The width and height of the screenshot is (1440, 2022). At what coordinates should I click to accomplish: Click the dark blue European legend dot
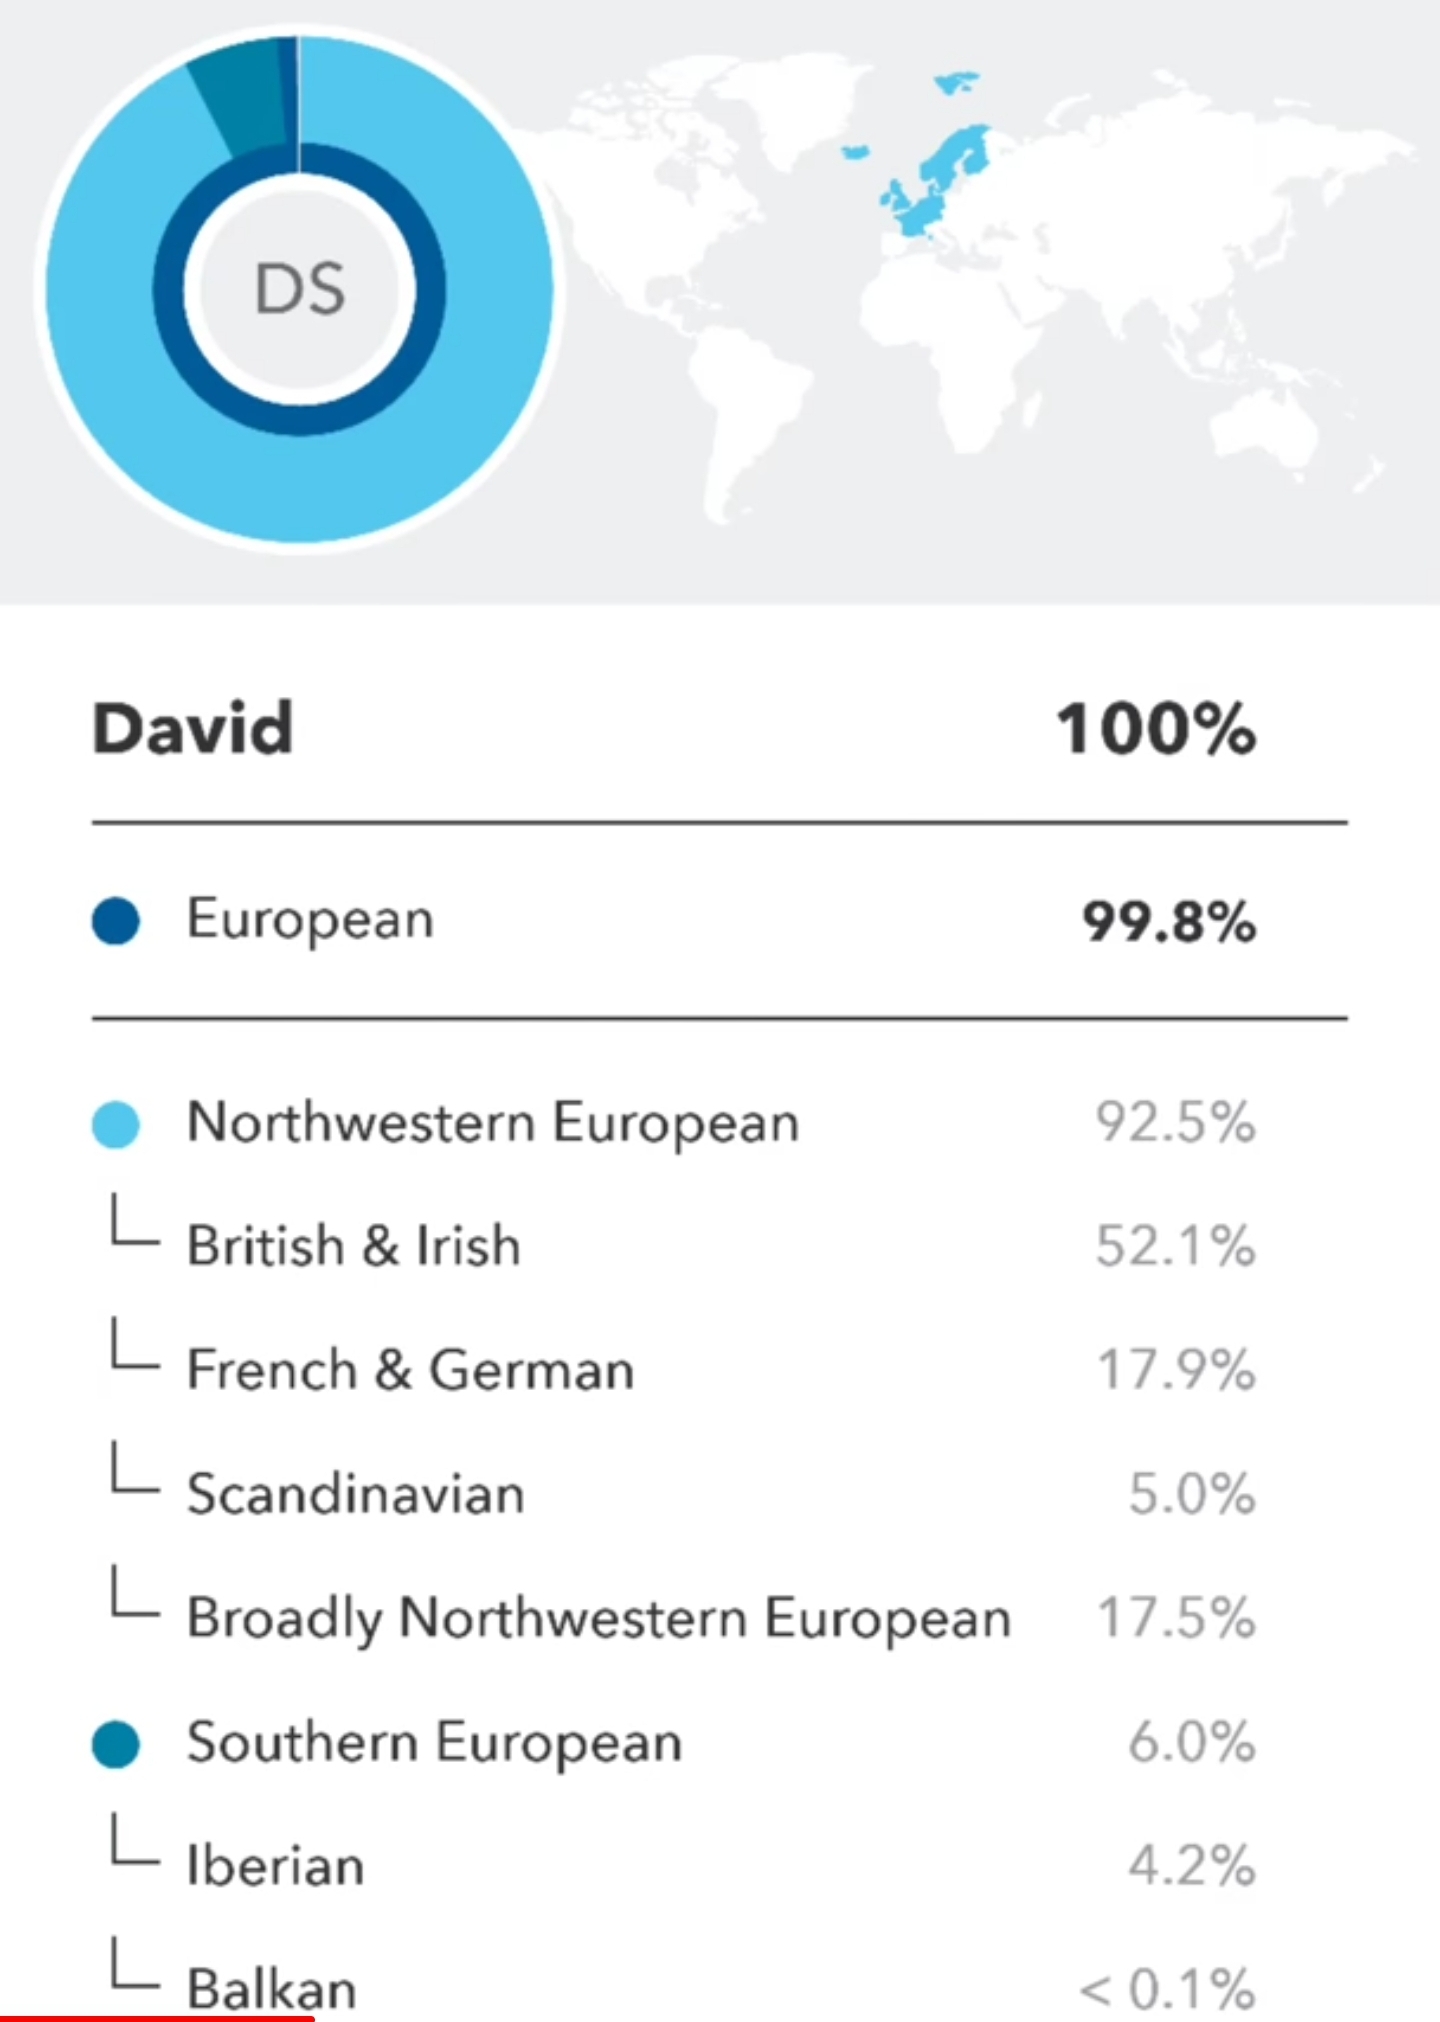tap(116, 921)
